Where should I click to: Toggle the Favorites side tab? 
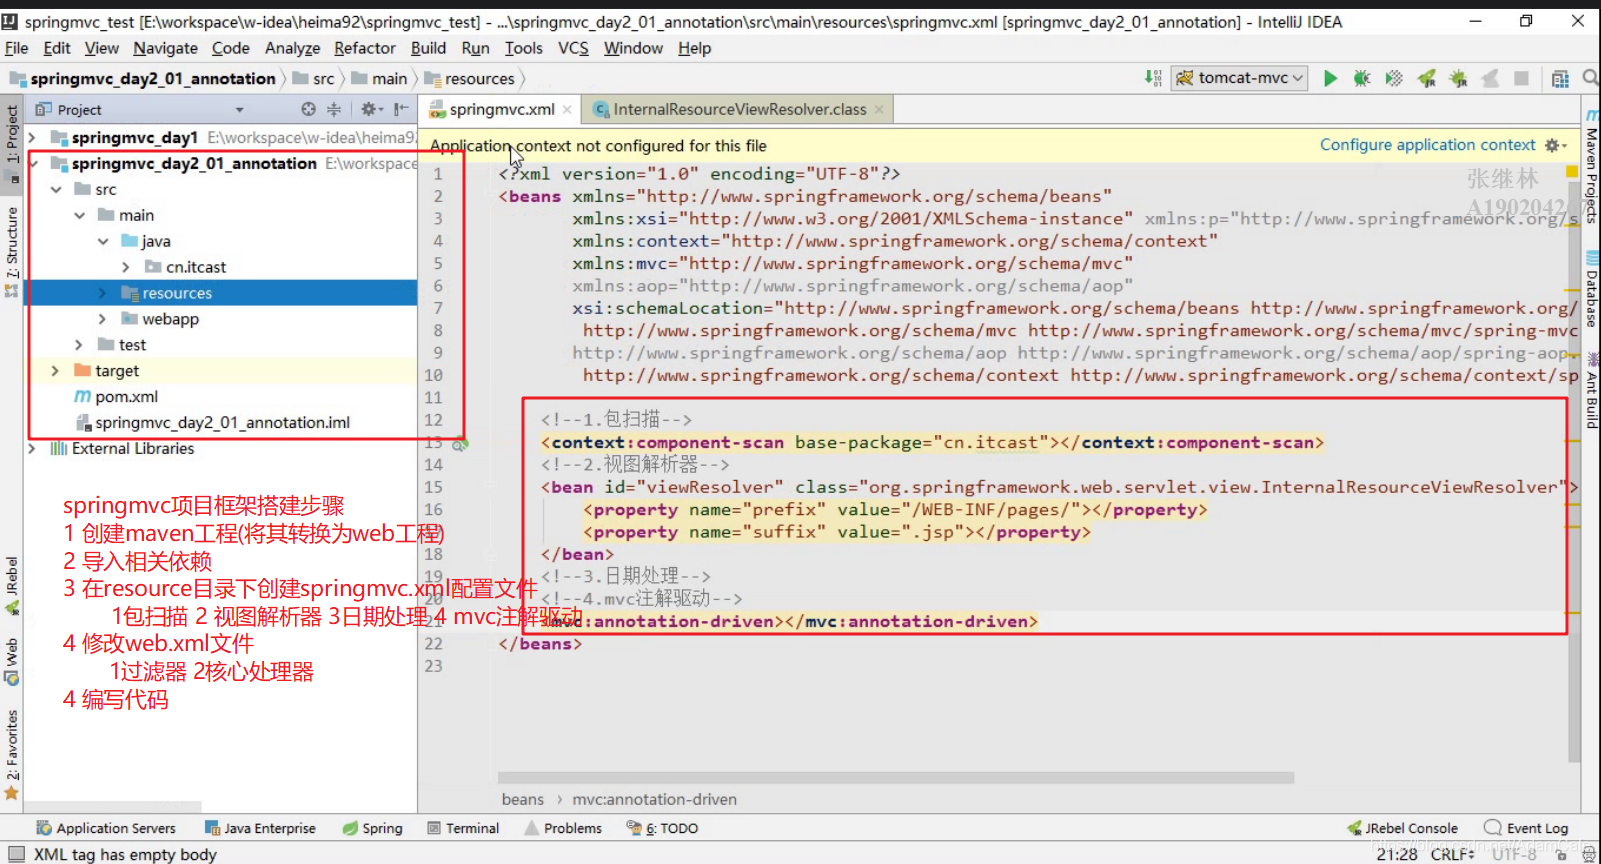tap(12, 754)
